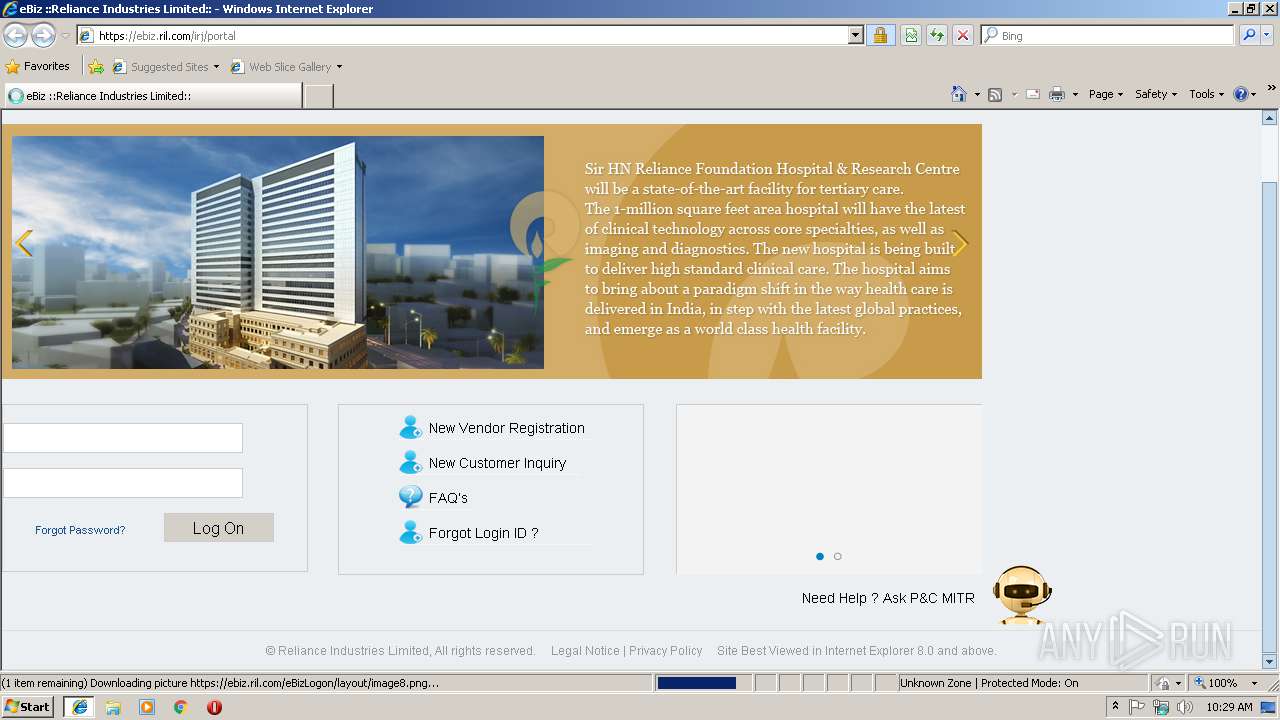
Task: Click the Print icon
Action: [1057, 94]
